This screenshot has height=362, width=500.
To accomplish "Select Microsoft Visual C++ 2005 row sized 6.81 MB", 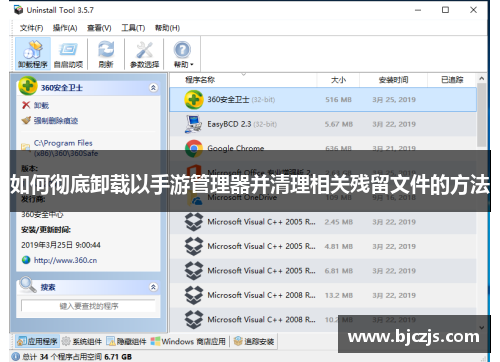I will (x=323, y=271).
